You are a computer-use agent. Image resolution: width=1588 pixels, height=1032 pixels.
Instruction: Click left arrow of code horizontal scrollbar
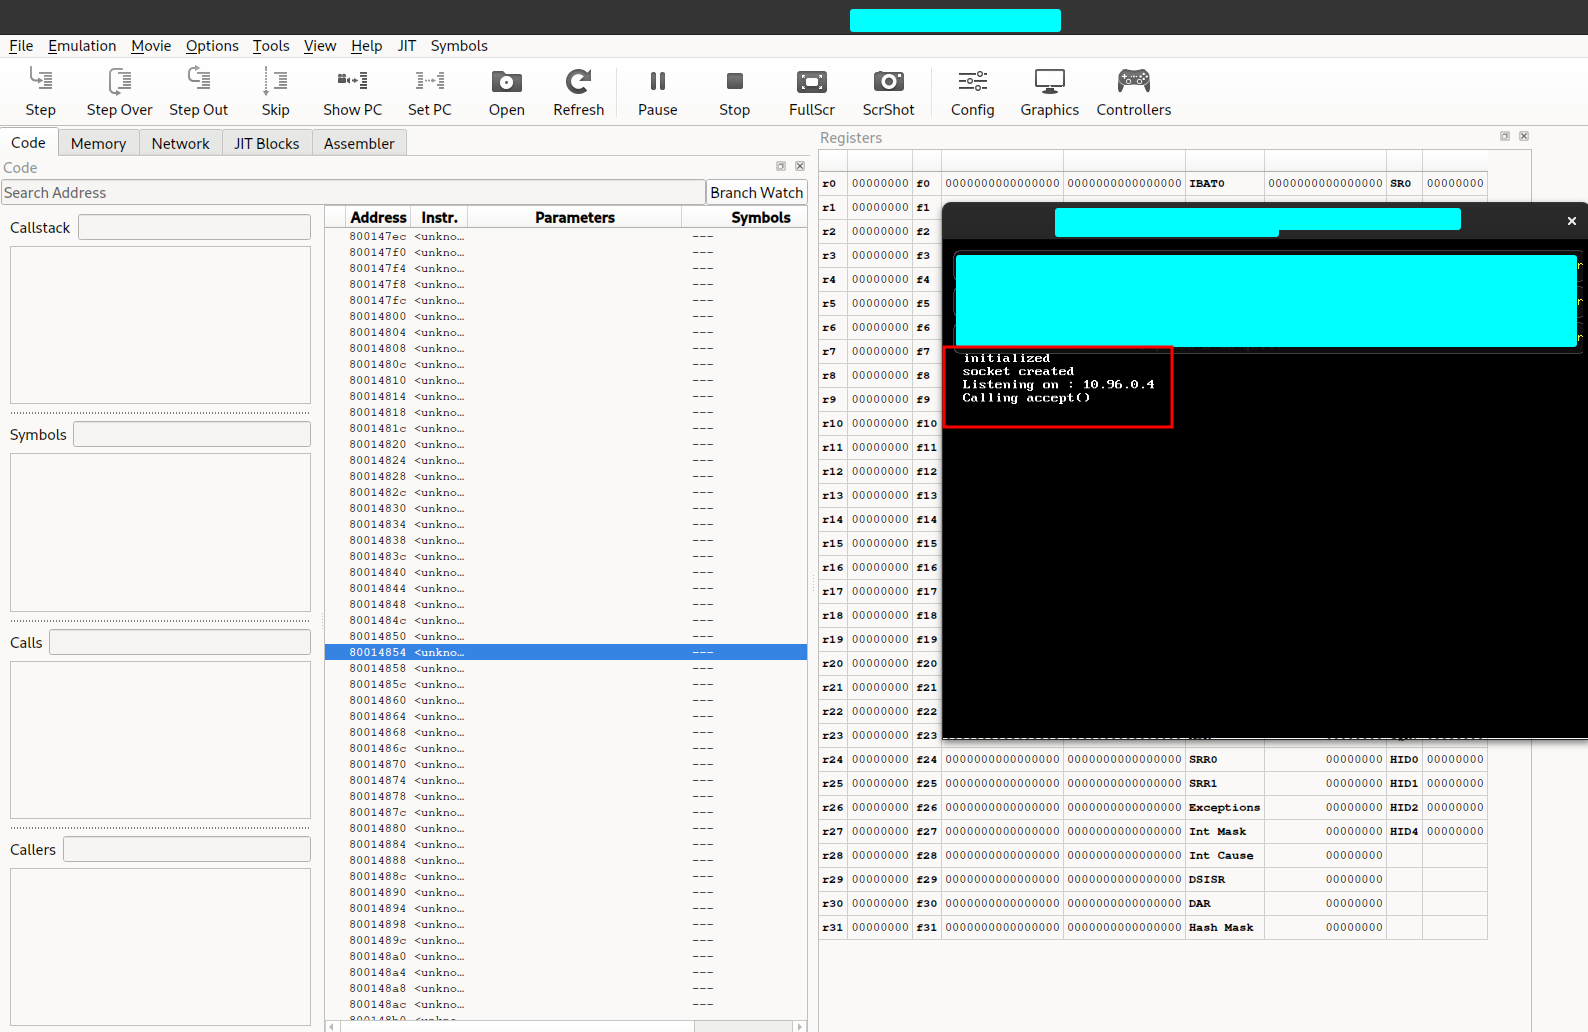click(x=331, y=1026)
